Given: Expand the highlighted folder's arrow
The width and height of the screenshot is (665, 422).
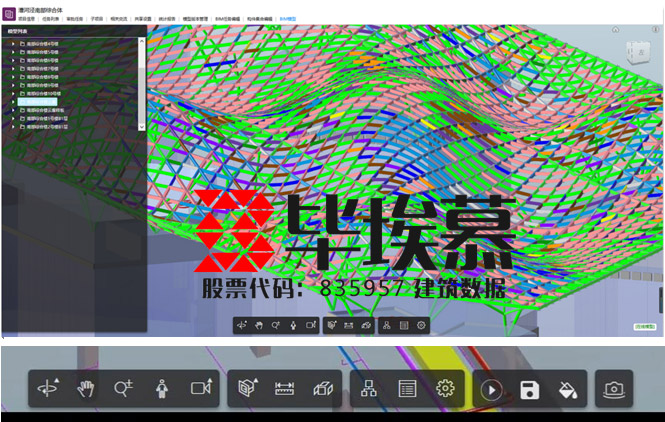Looking at the screenshot, I should pyautogui.click(x=13, y=102).
